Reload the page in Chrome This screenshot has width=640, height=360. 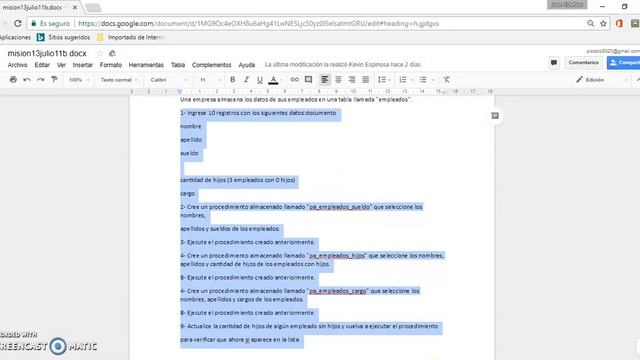pos(18,23)
